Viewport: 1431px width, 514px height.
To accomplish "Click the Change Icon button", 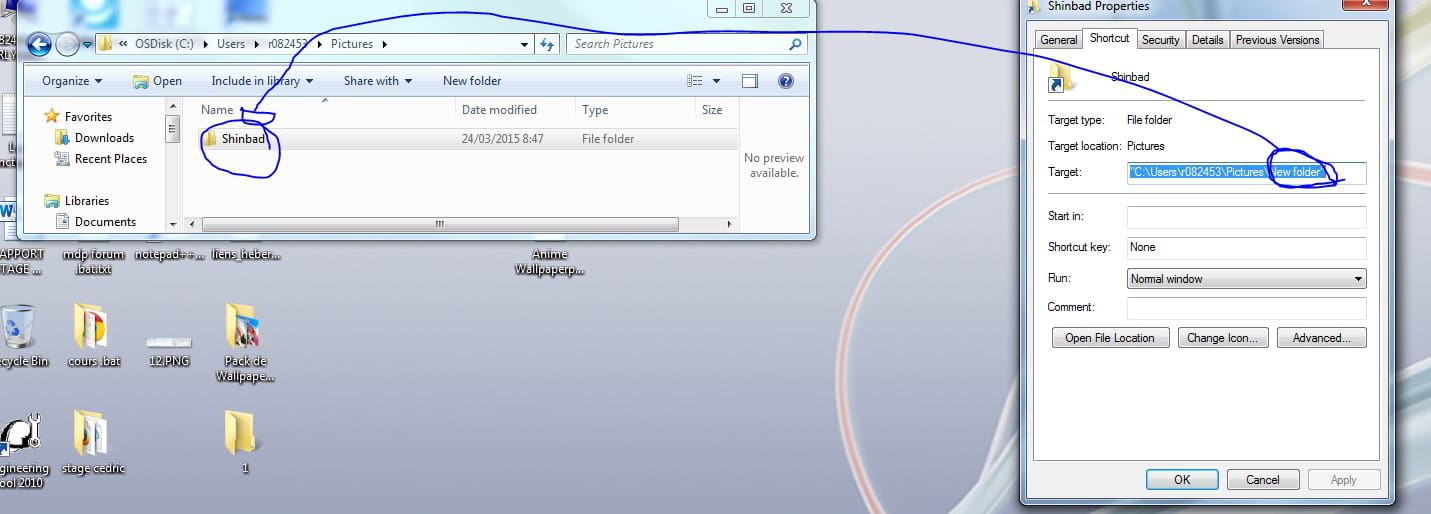I will coord(1223,338).
